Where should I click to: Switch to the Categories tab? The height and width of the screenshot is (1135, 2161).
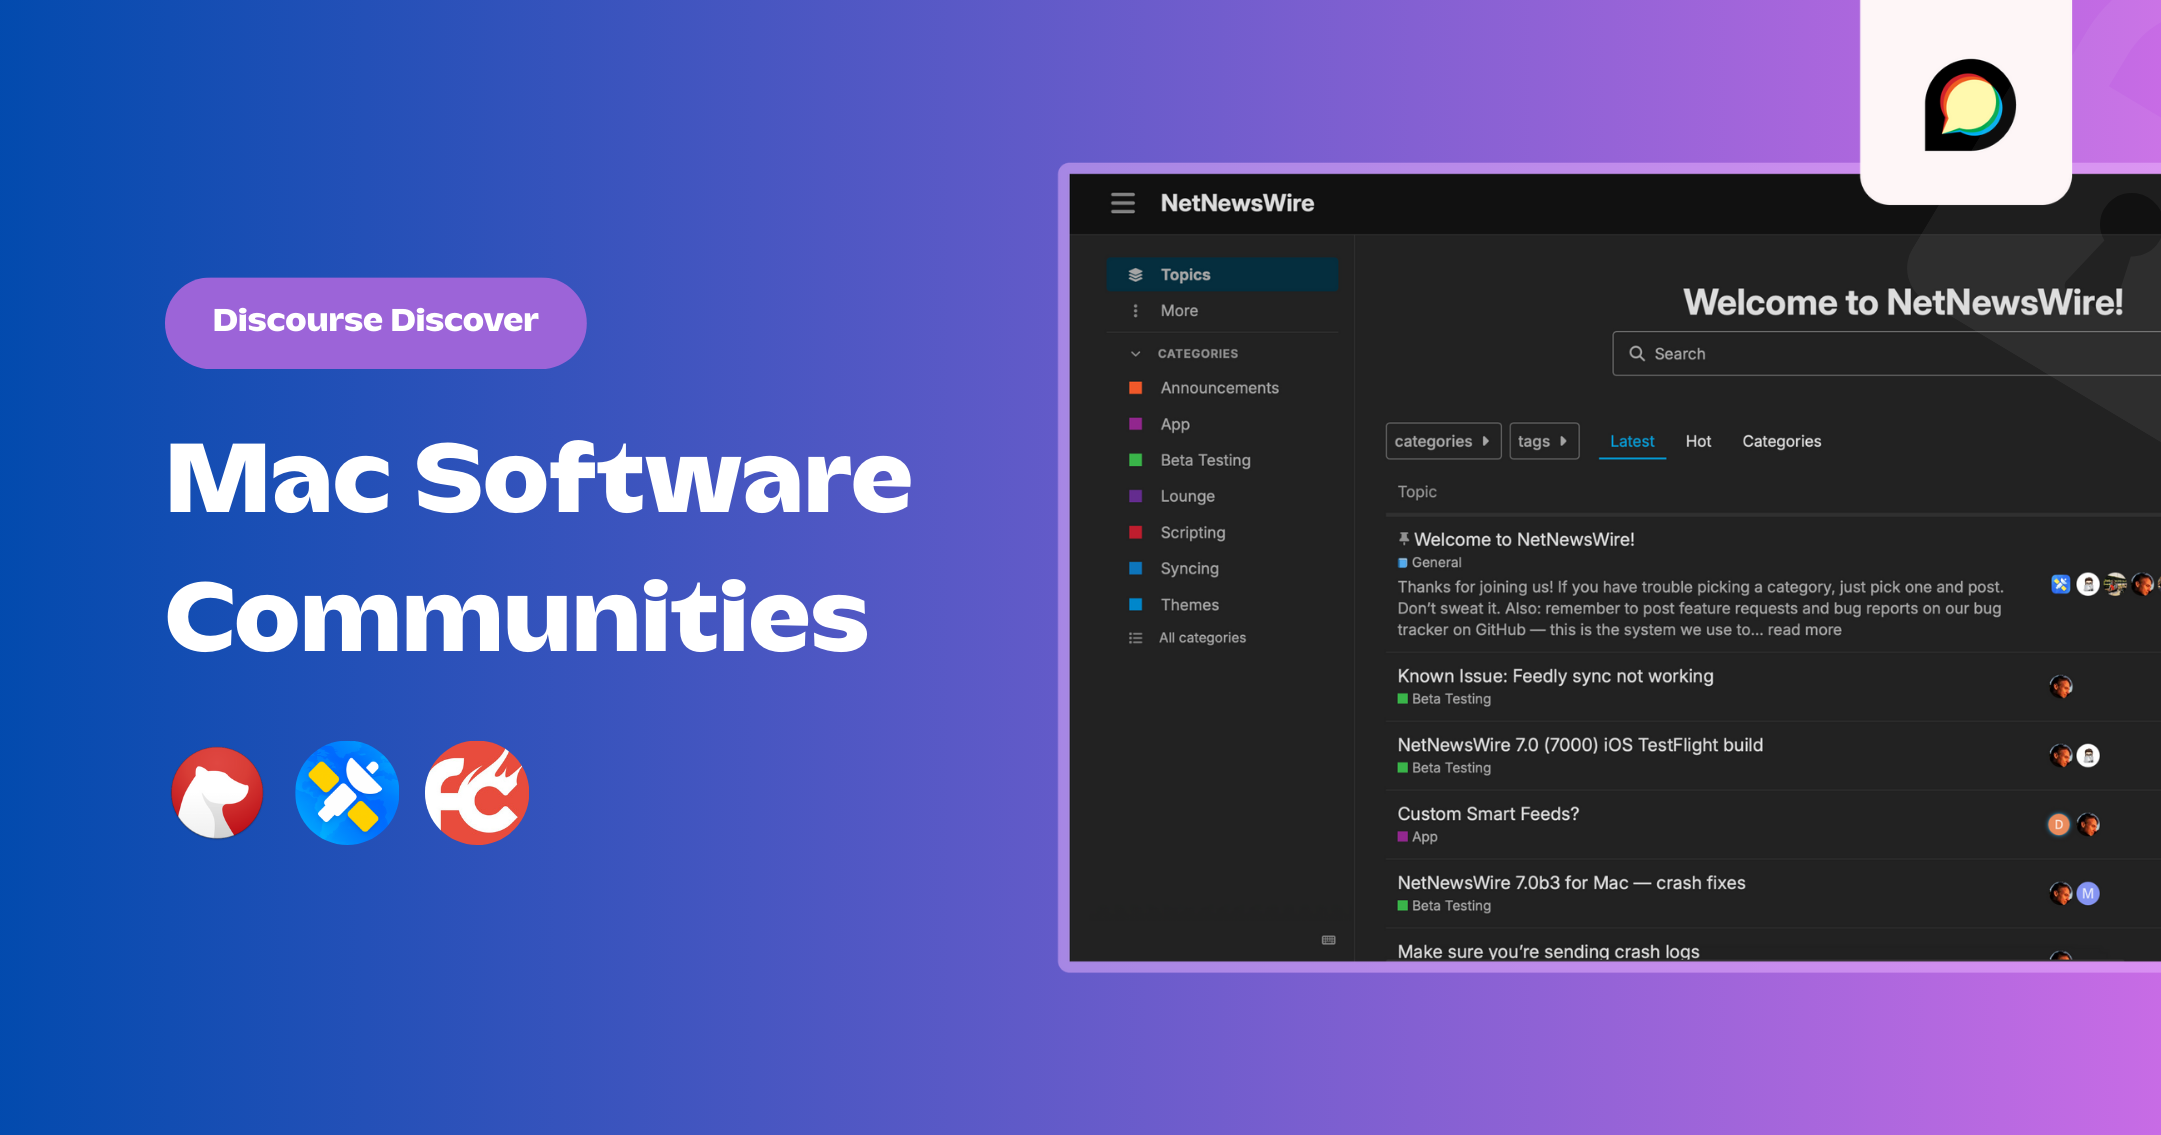1781,441
